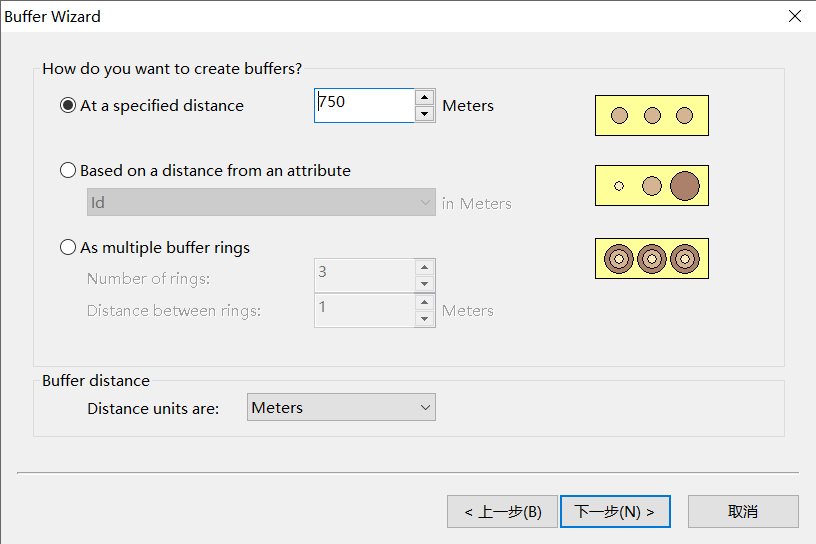Select the At a specified distance option

tap(69, 105)
